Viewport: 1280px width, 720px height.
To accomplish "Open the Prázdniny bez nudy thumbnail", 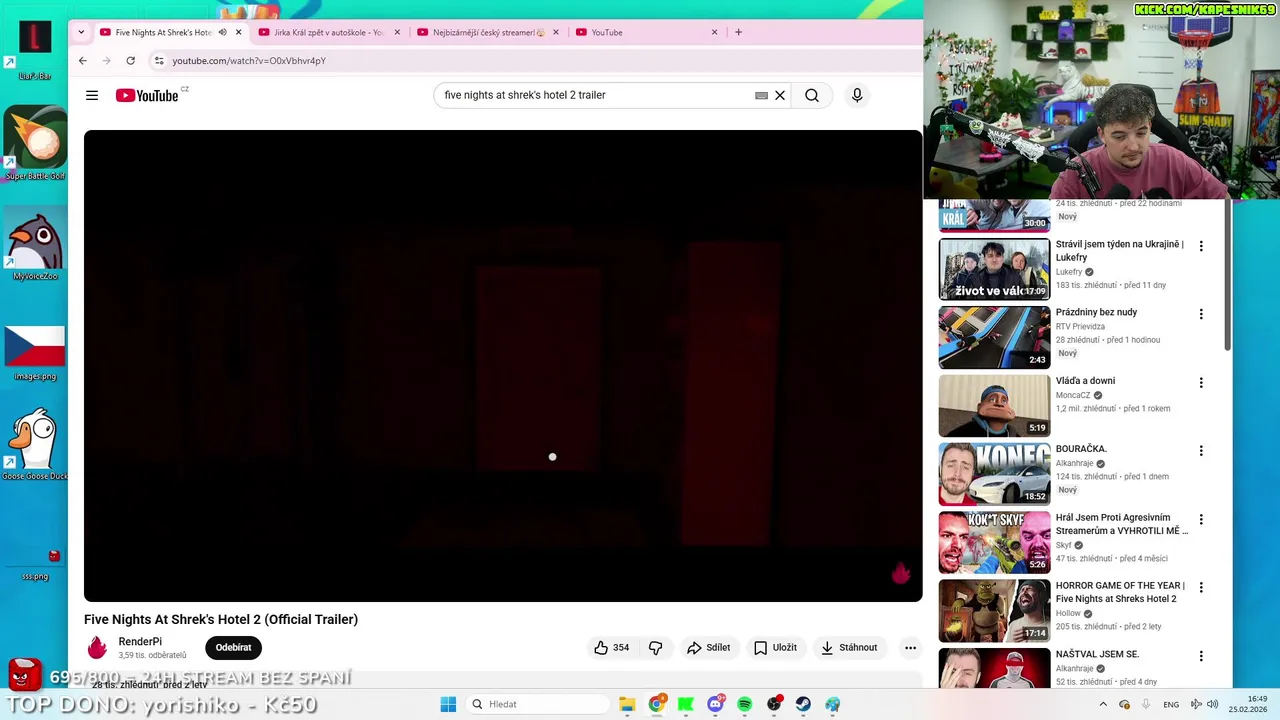I will pos(994,337).
